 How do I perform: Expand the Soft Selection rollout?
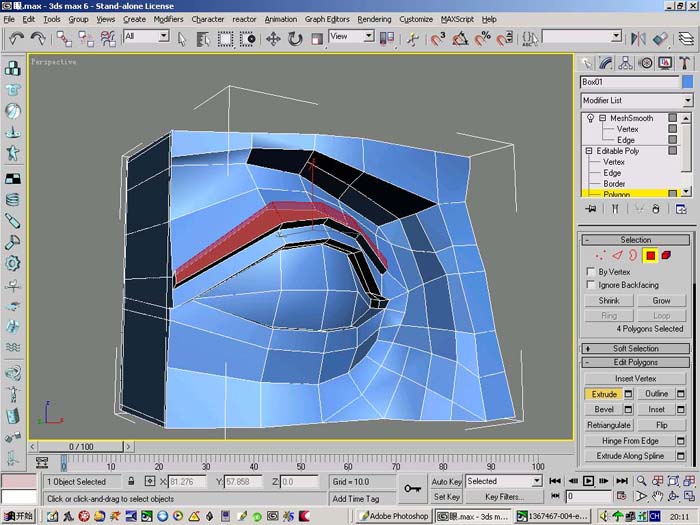[635, 348]
